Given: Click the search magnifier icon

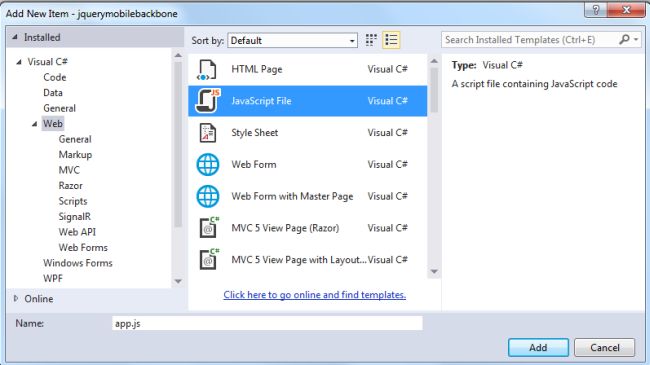Looking at the screenshot, I should (624, 39).
